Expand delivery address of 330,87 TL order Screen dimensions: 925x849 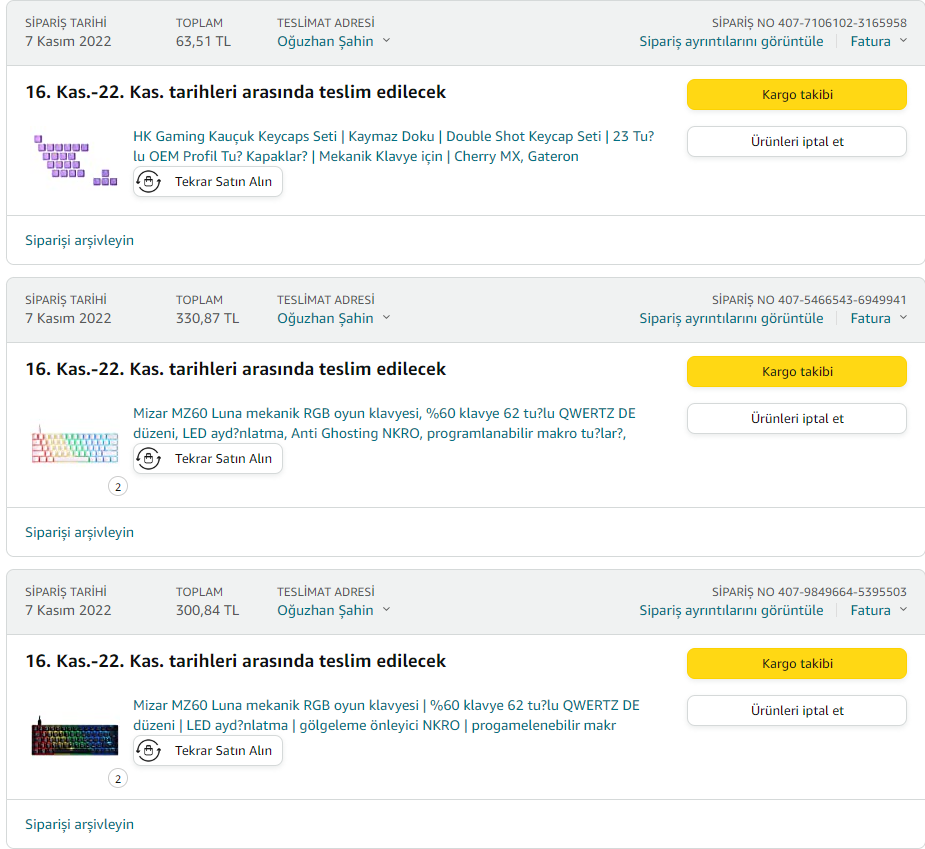334,318
